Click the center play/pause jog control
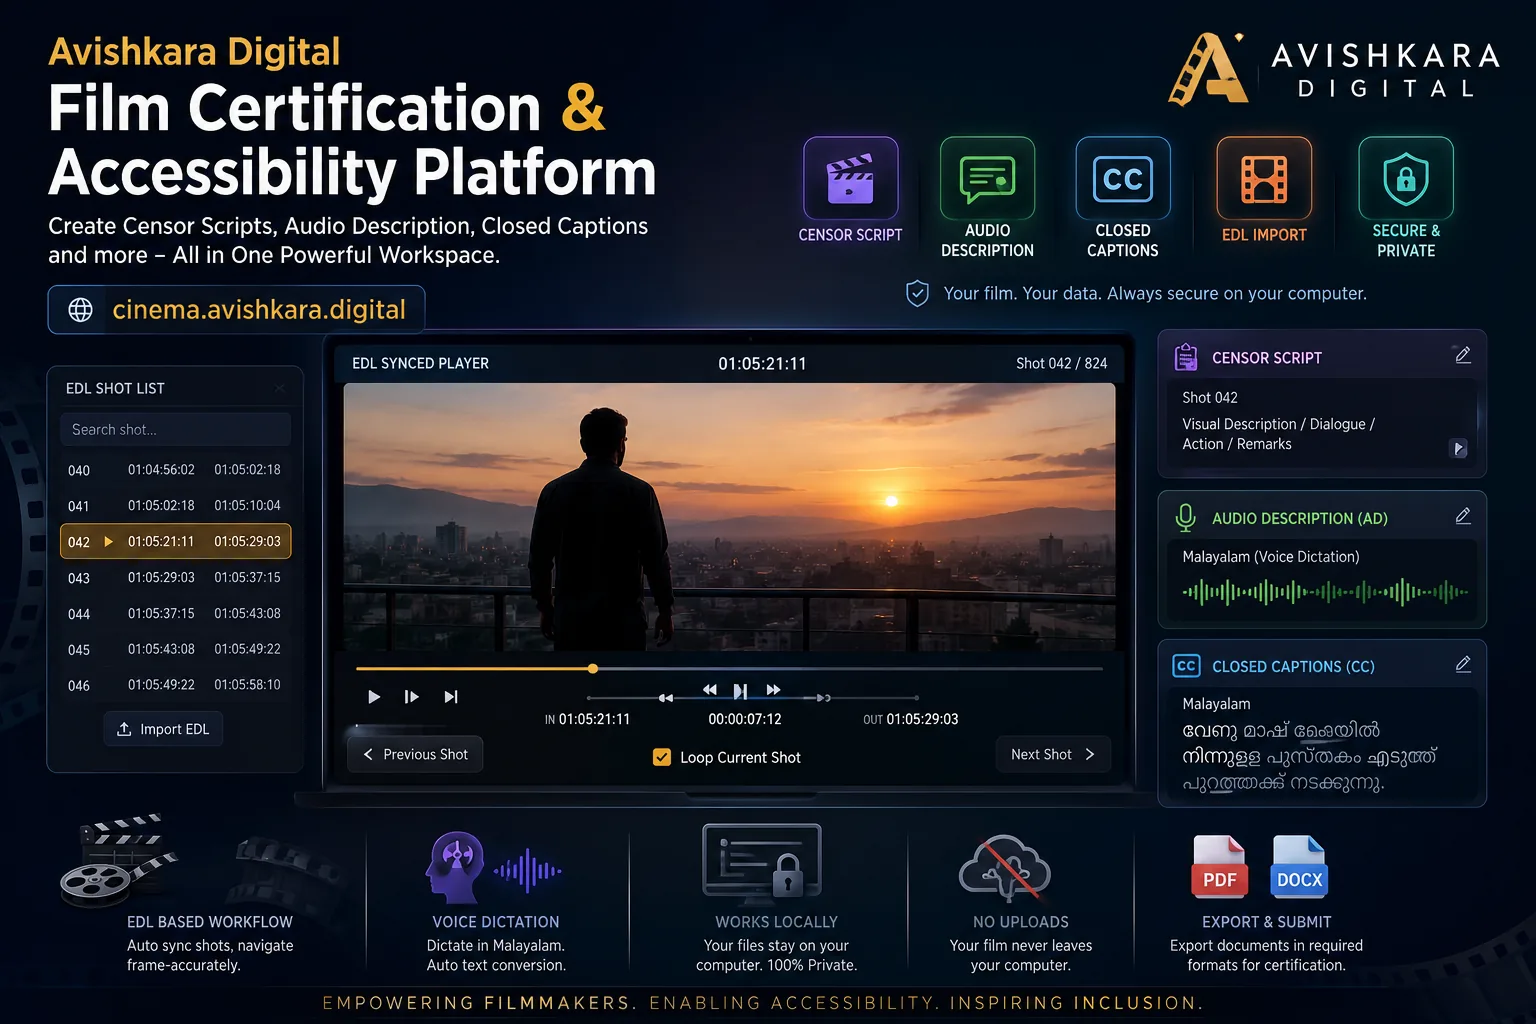Viewport: 1536px width, 1024px height. point(740,691)
